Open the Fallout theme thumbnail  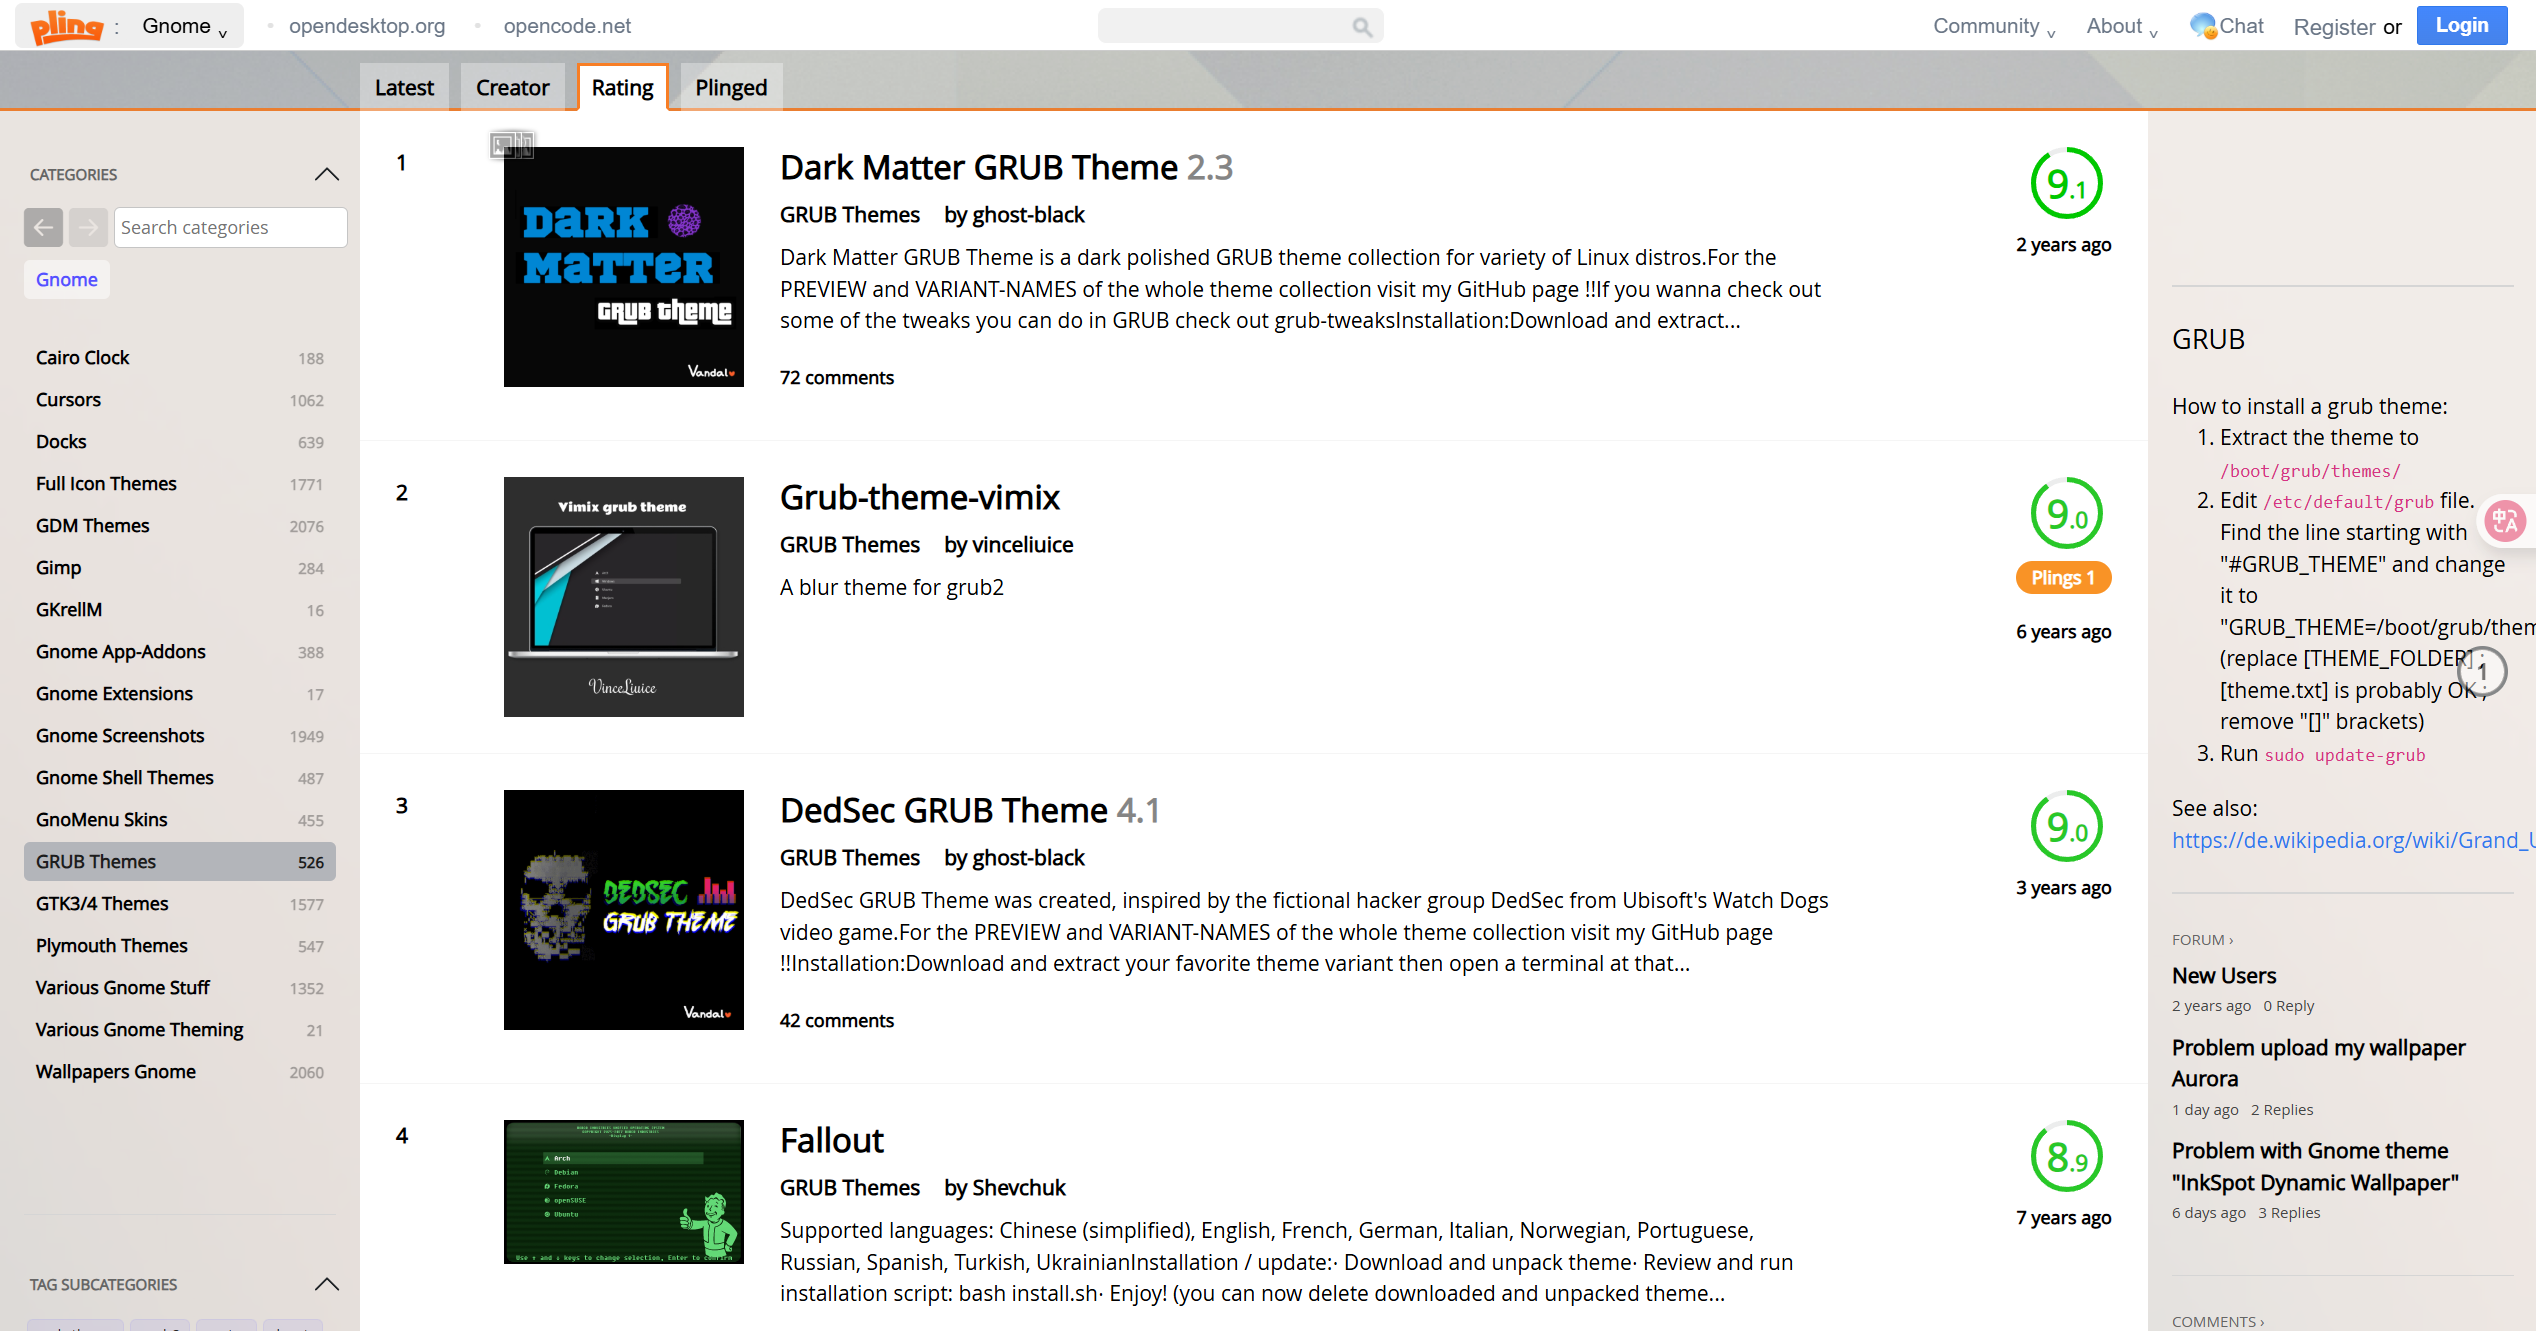coord(623,1192)
